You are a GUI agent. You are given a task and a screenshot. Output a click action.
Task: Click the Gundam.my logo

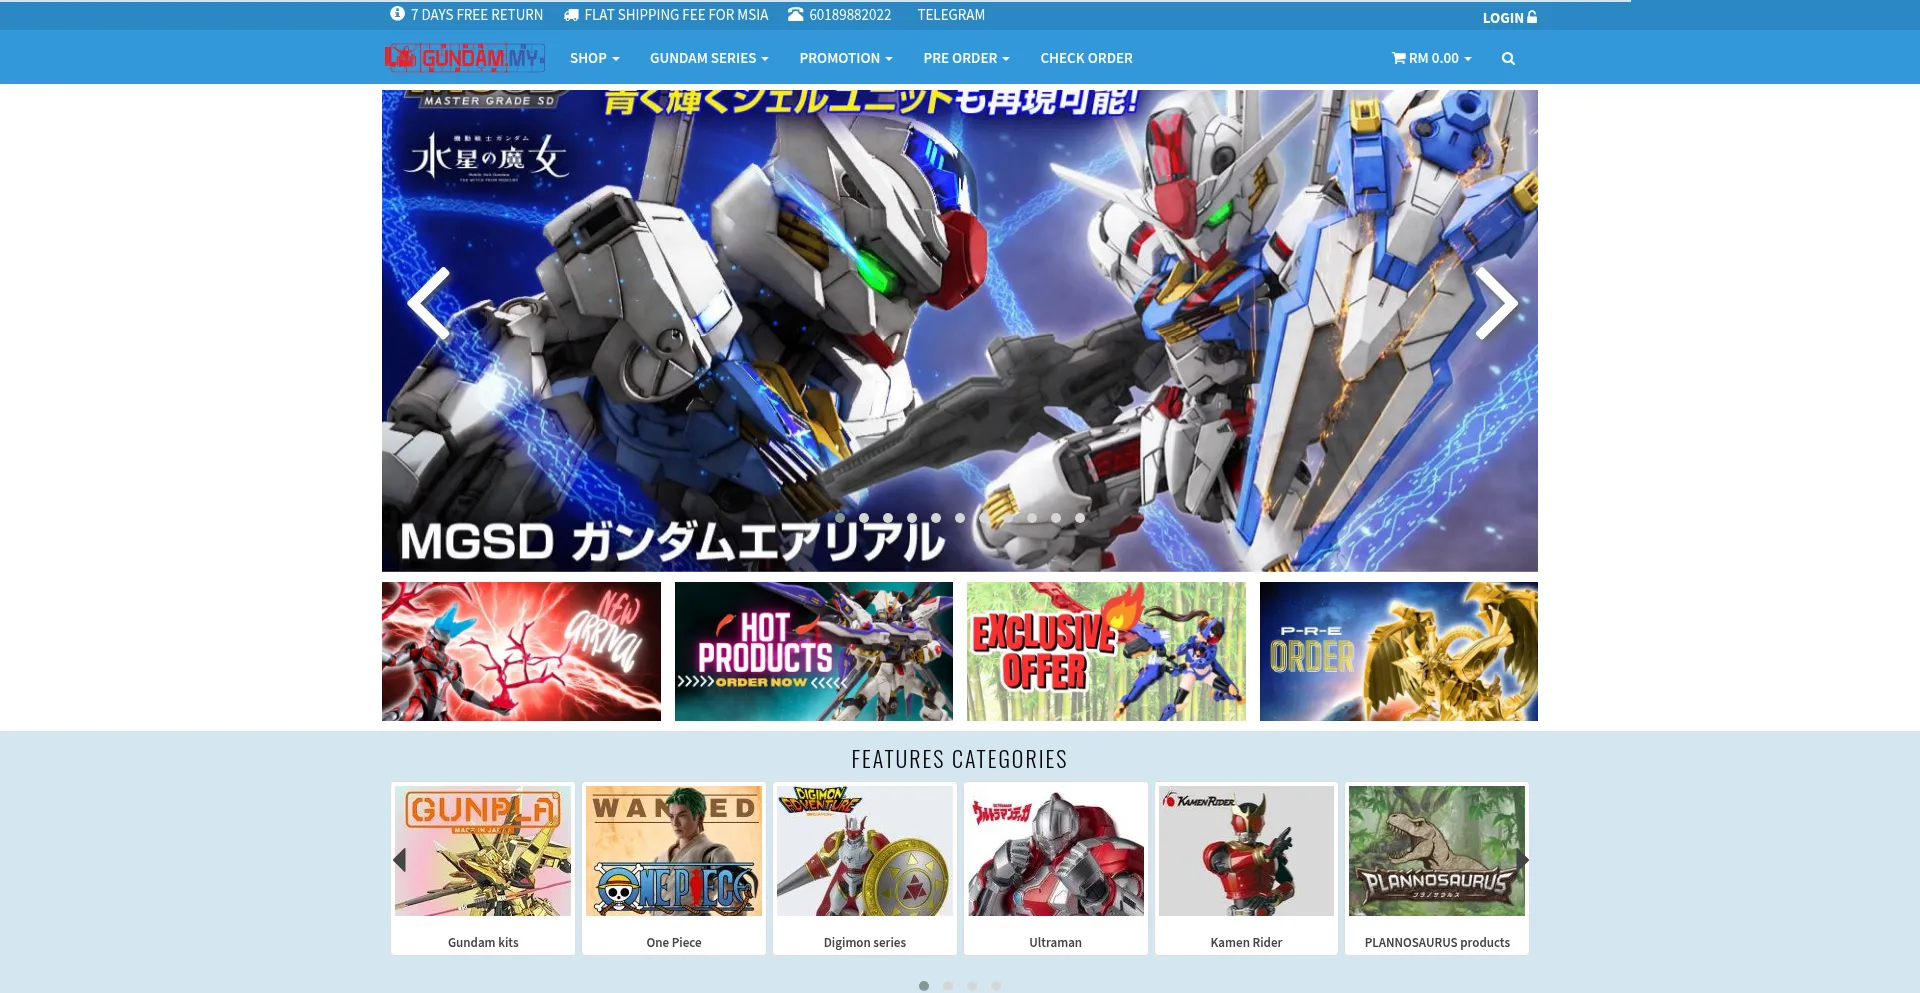(x=465, y=58)
